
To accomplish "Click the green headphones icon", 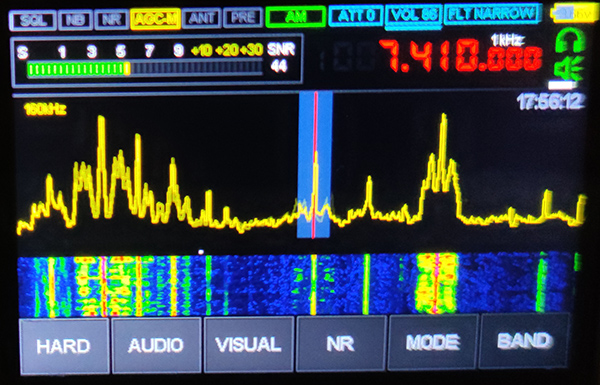I will click(570, 40).
